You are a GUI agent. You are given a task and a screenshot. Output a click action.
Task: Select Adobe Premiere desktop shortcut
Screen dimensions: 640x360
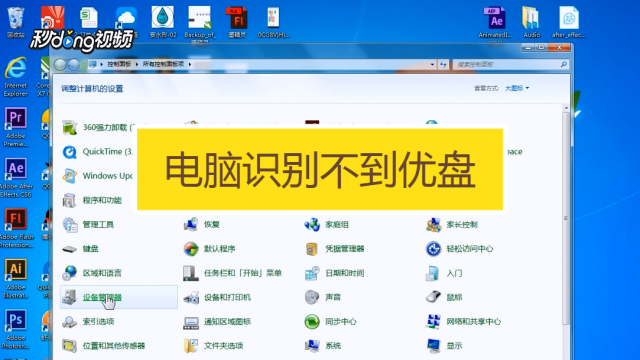click(x=16, y=127)
